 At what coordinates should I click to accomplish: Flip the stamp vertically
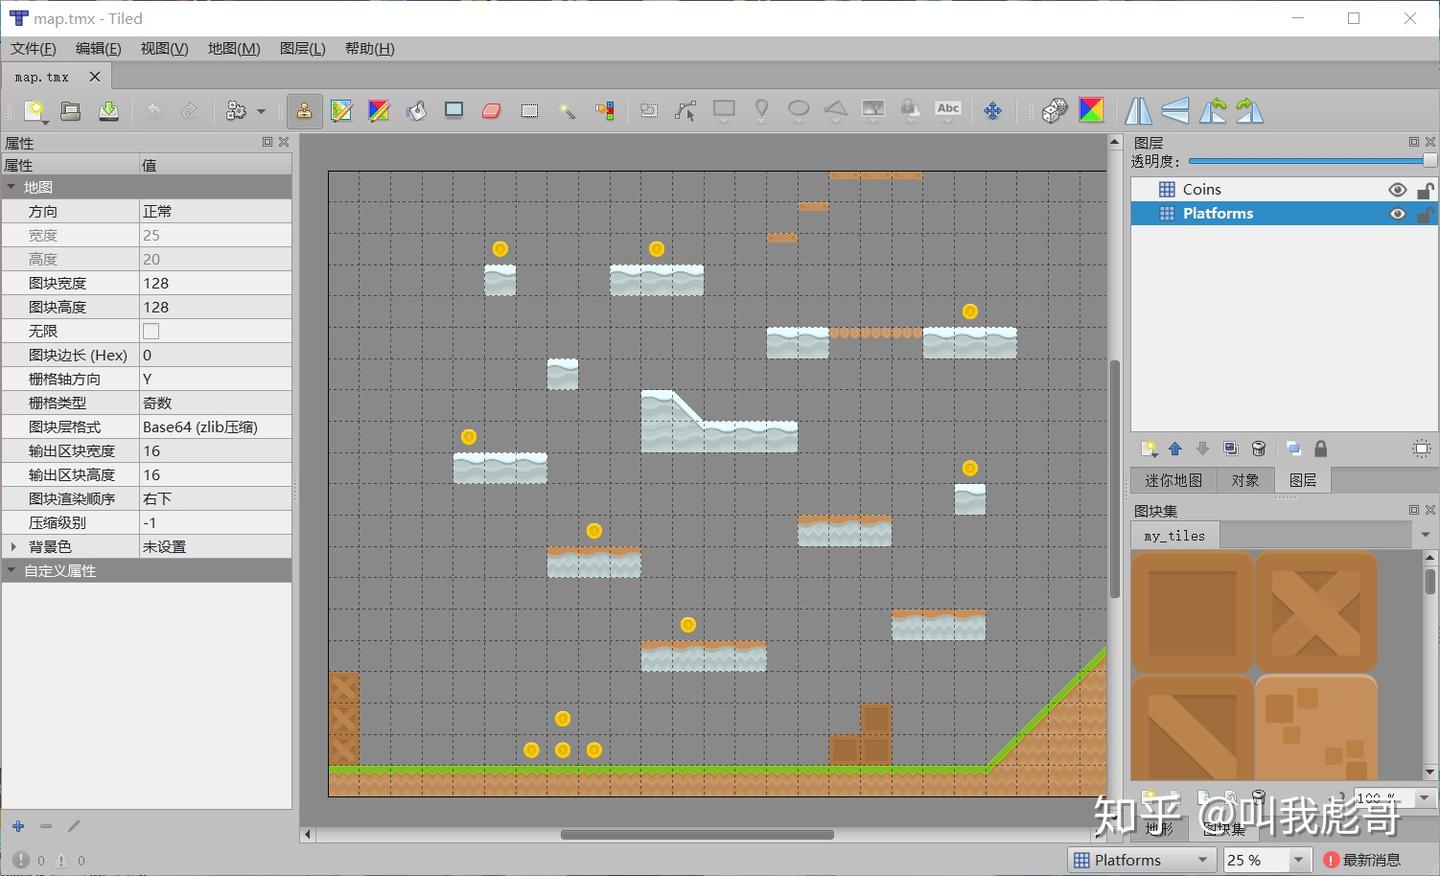click(1176, 111)
